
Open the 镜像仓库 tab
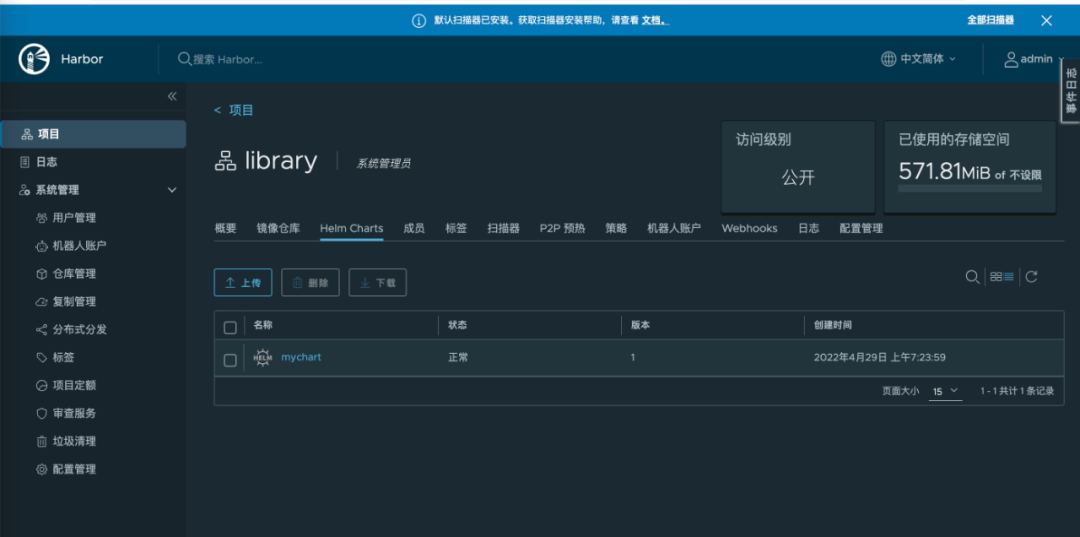point(278,229)
